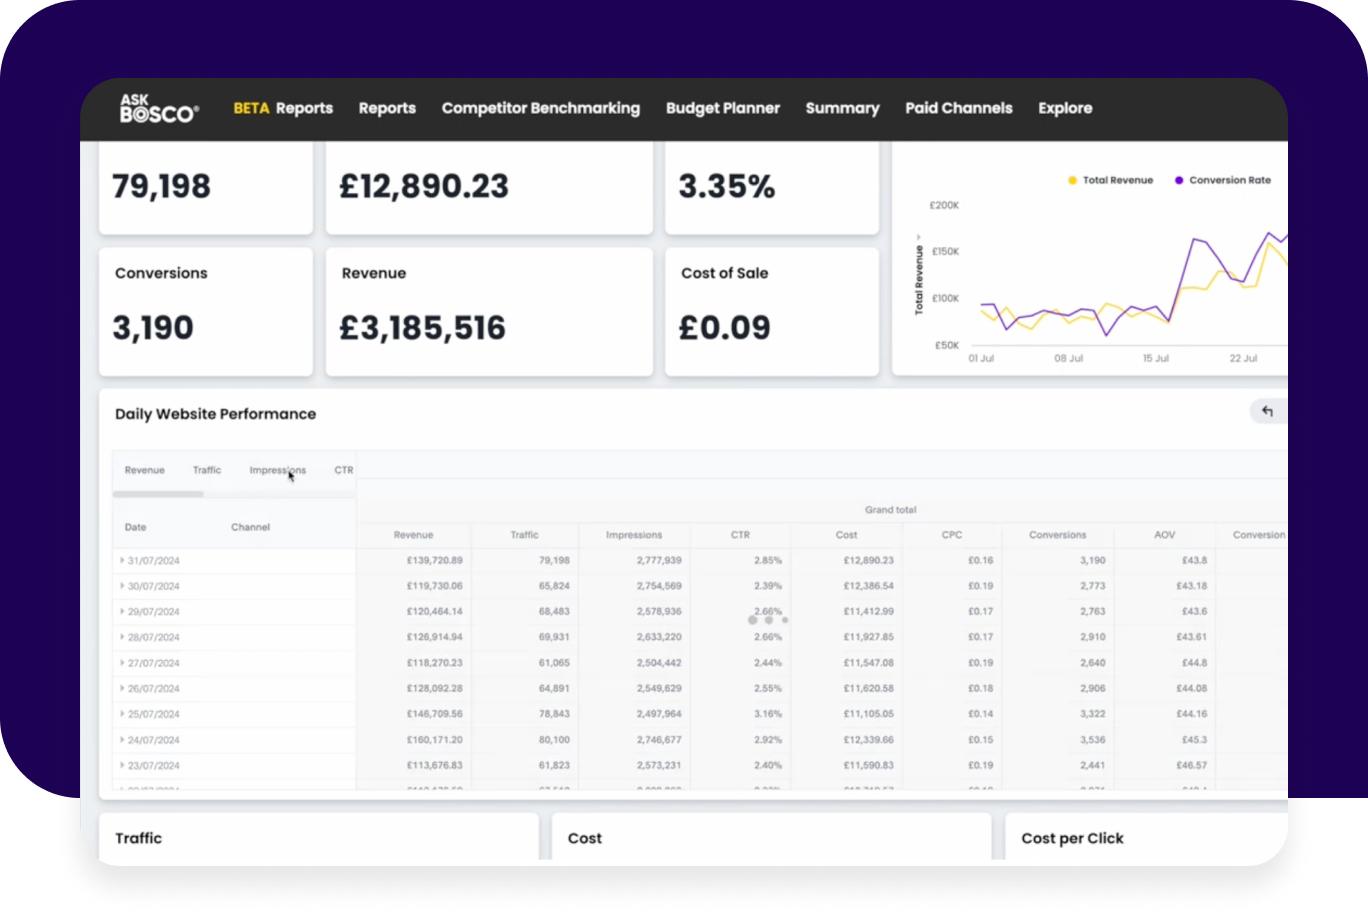The height and width of the screenshot is (916, 1368).
Task: Open the BETA Reports menu item
Action: (x=283, y=108)
